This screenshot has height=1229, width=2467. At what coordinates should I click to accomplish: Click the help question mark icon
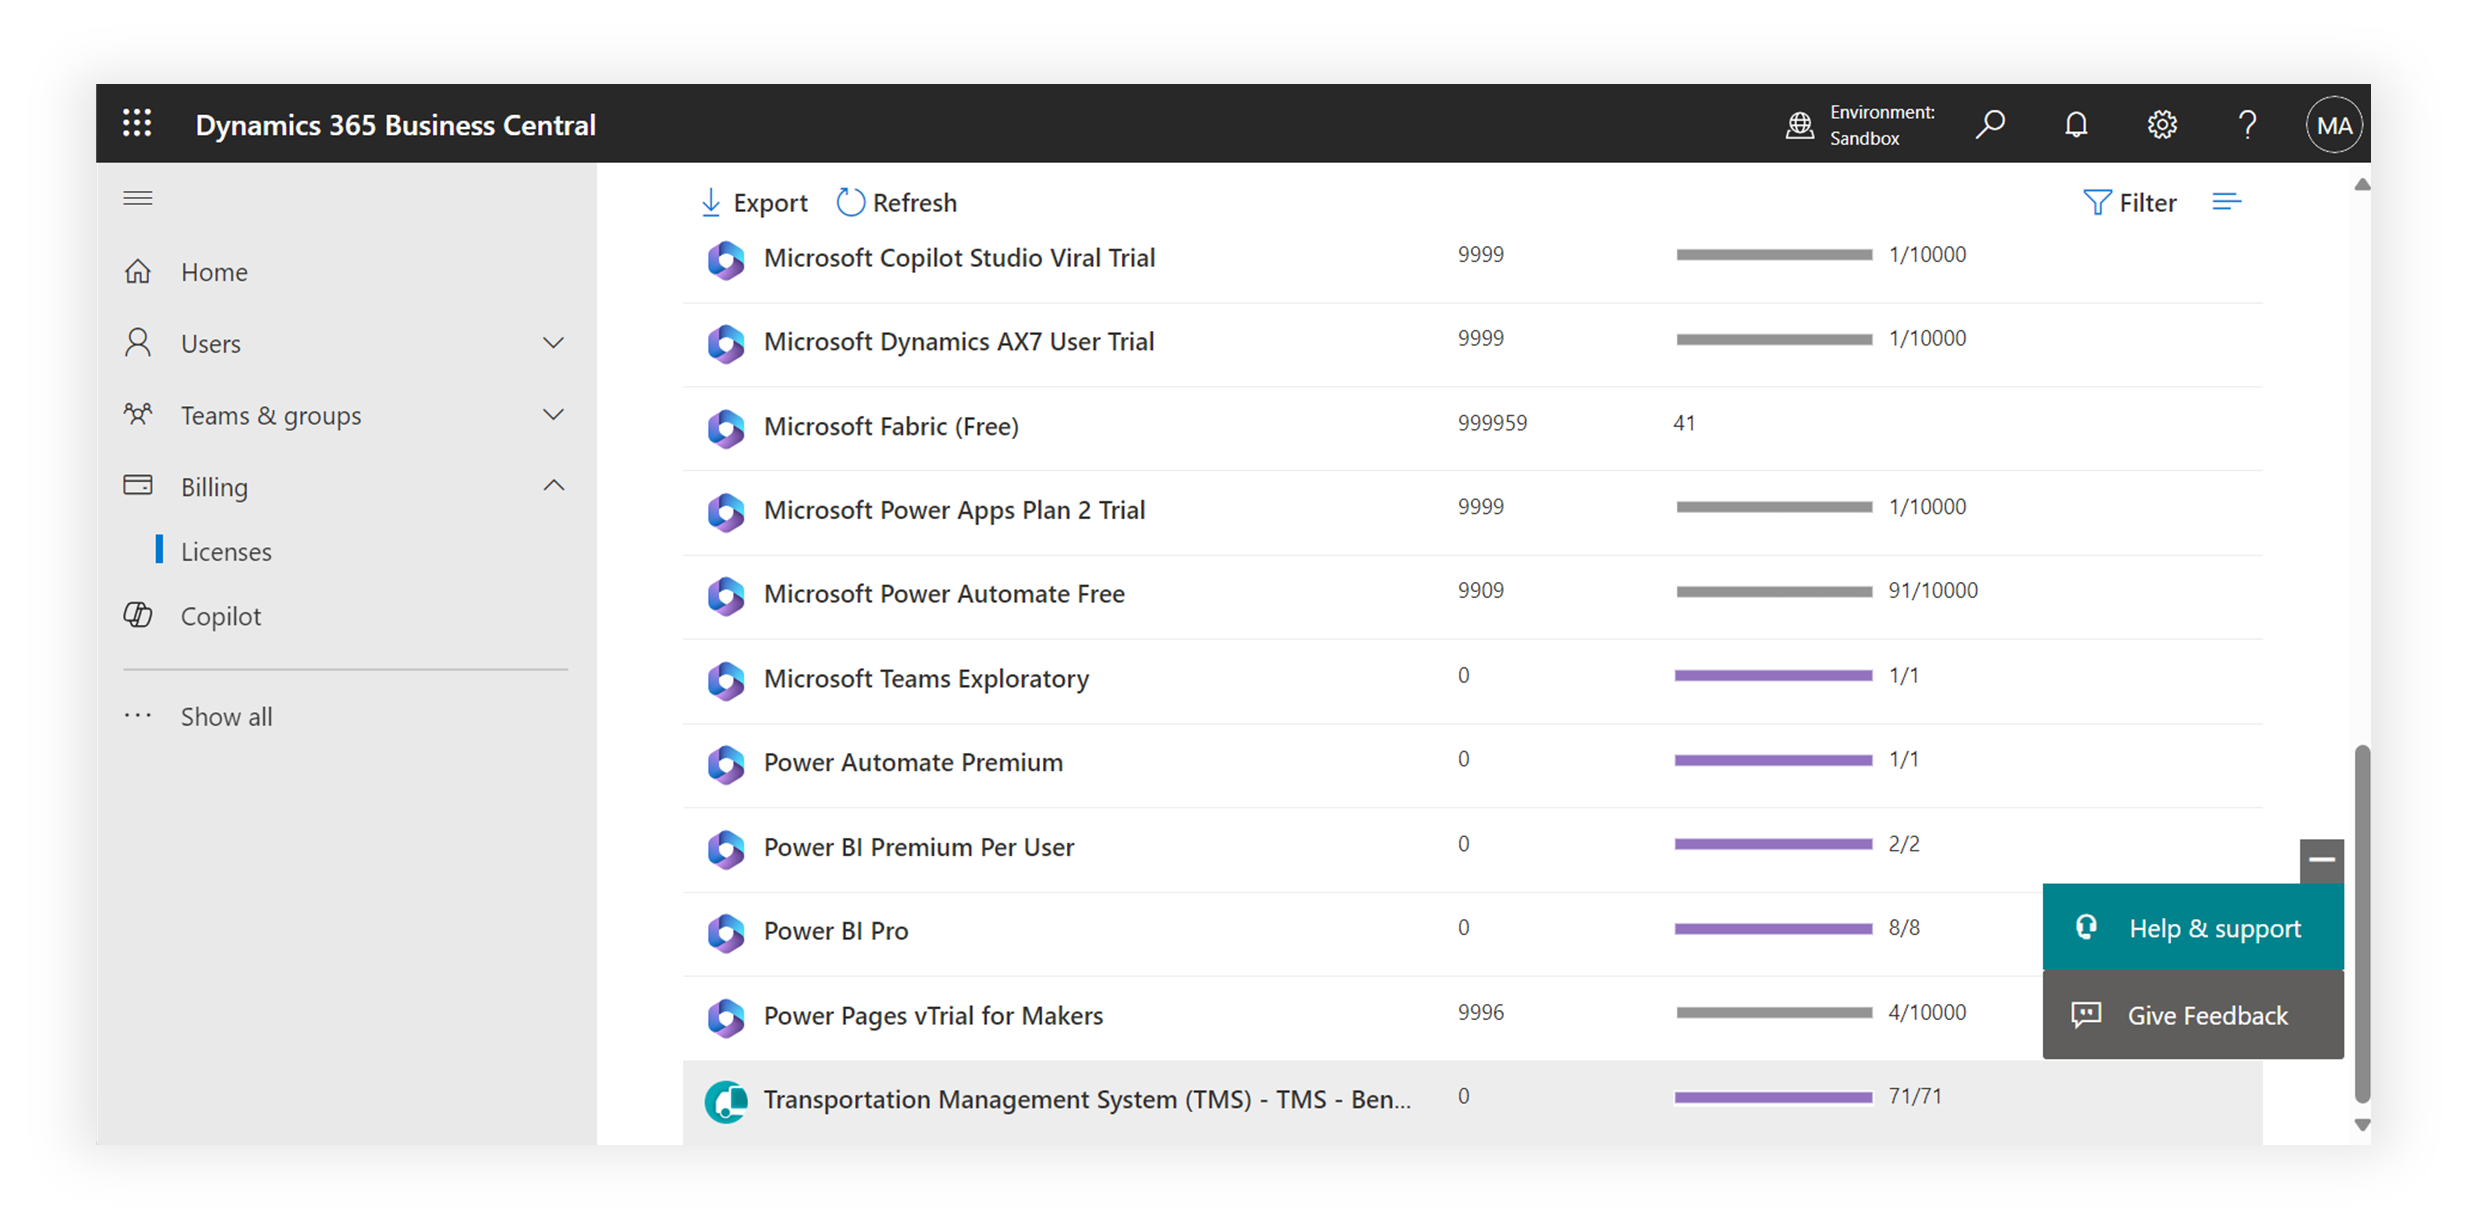point(2247,124)
